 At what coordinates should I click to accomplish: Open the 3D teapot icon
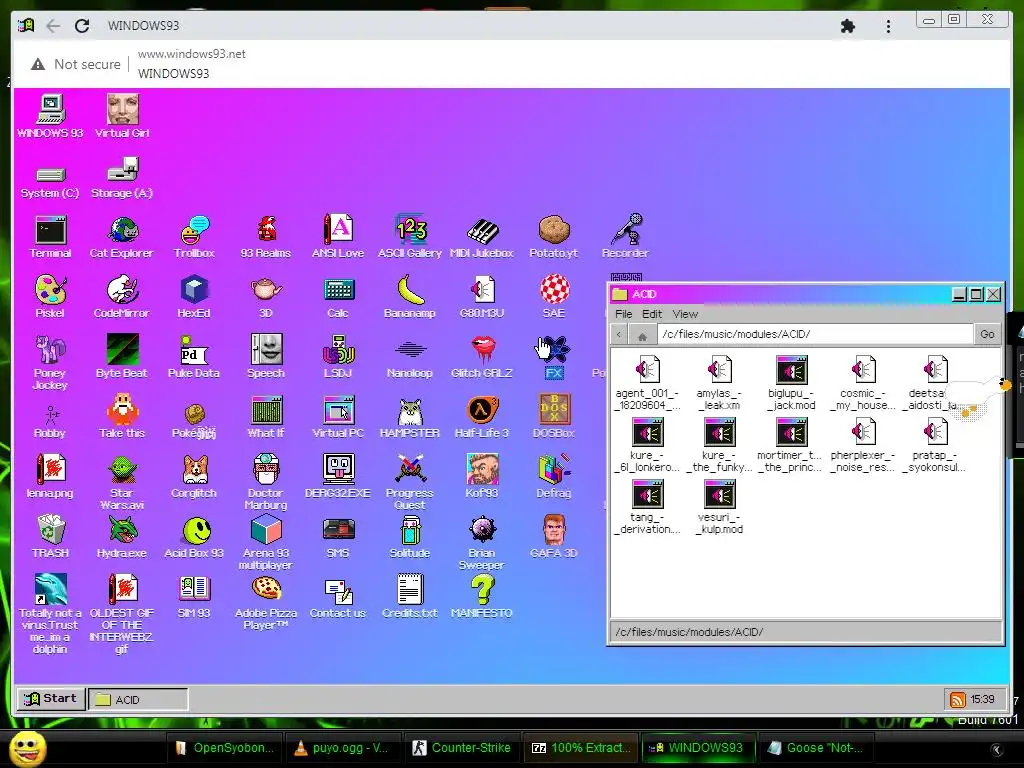tap(266, 296)
